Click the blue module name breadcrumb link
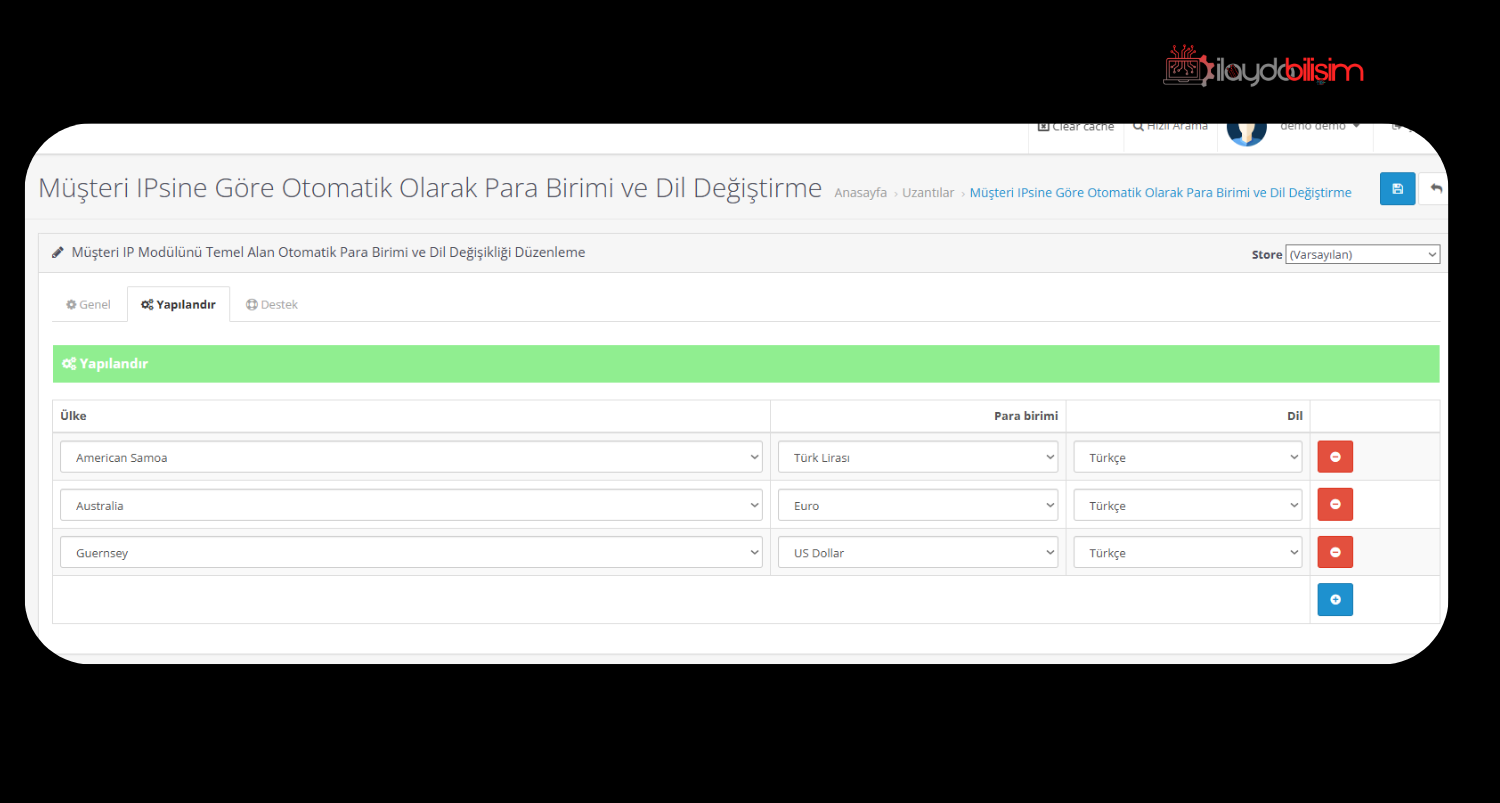The height and width of the screenshot is (803, 1500). pyautogui.click(x=1160, y=192)
